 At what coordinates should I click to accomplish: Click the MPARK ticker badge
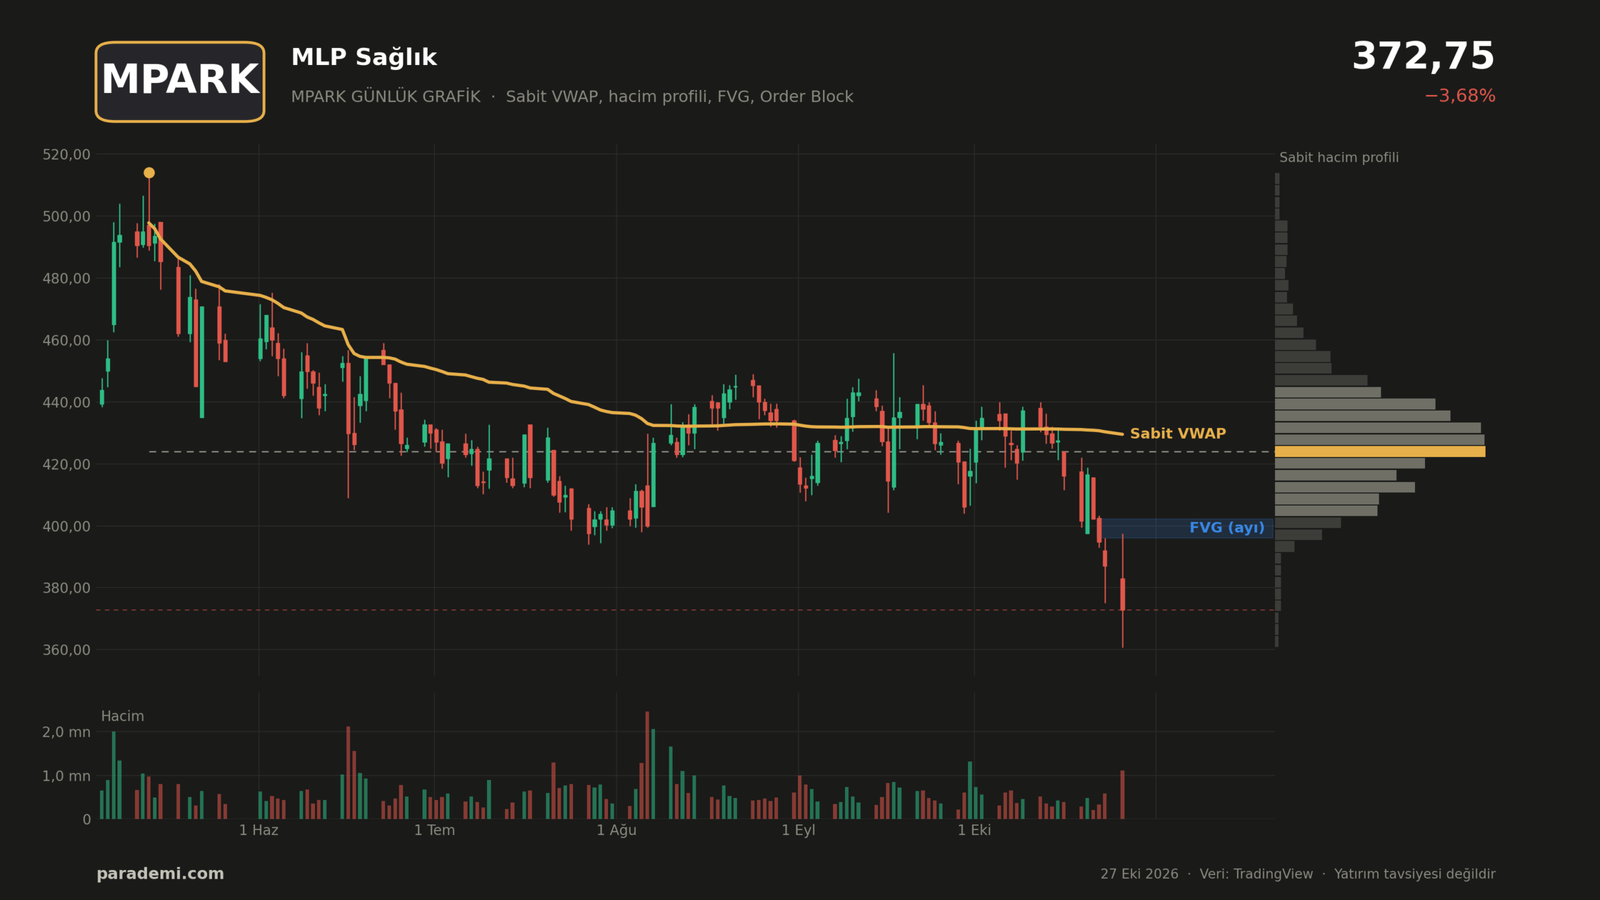coord(180,82)
